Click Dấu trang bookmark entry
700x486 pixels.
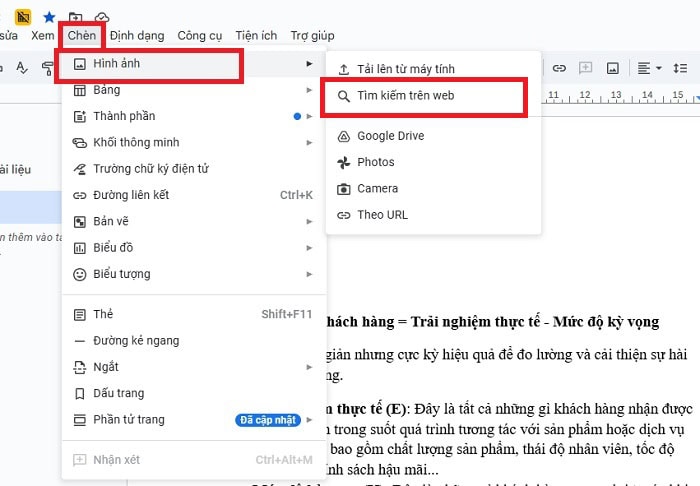pyautogui.click(x=118, y=393)
